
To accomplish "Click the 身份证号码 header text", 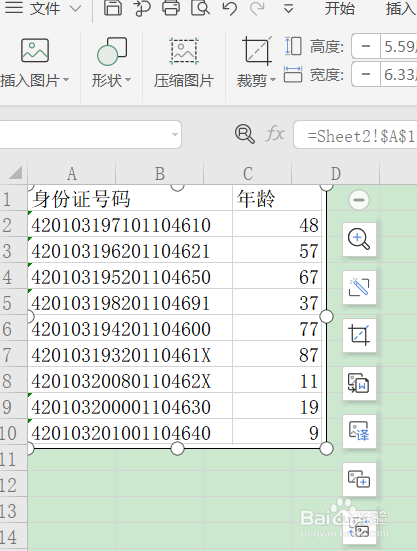I will click(82, 199).
